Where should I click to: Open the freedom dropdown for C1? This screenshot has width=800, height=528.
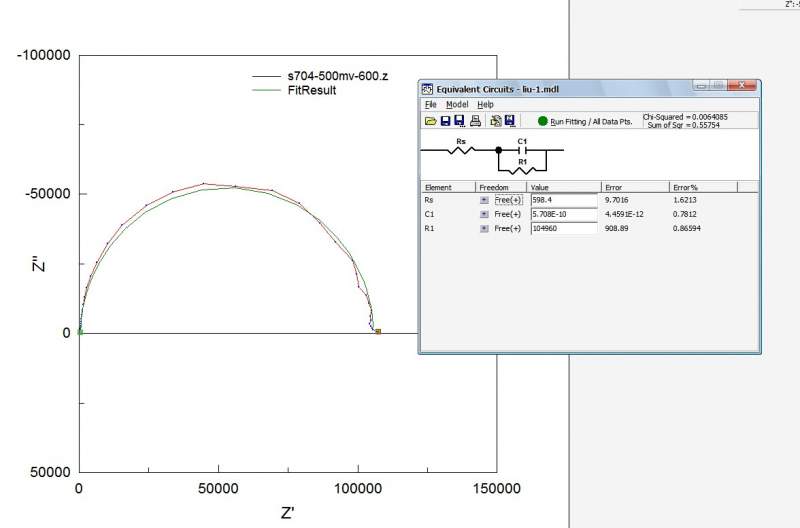tap(484, 214)
